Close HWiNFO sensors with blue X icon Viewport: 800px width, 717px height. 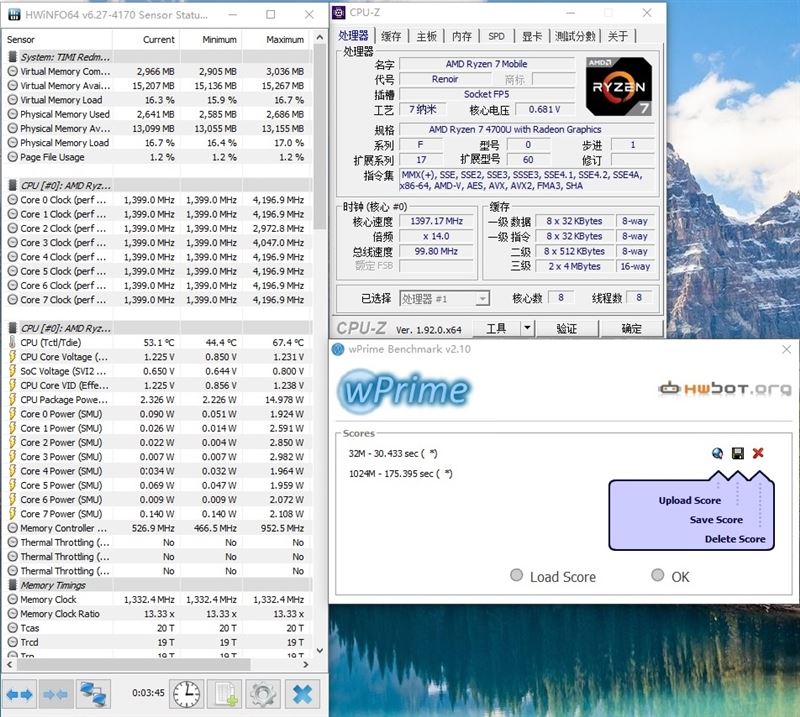coord(303,694)
